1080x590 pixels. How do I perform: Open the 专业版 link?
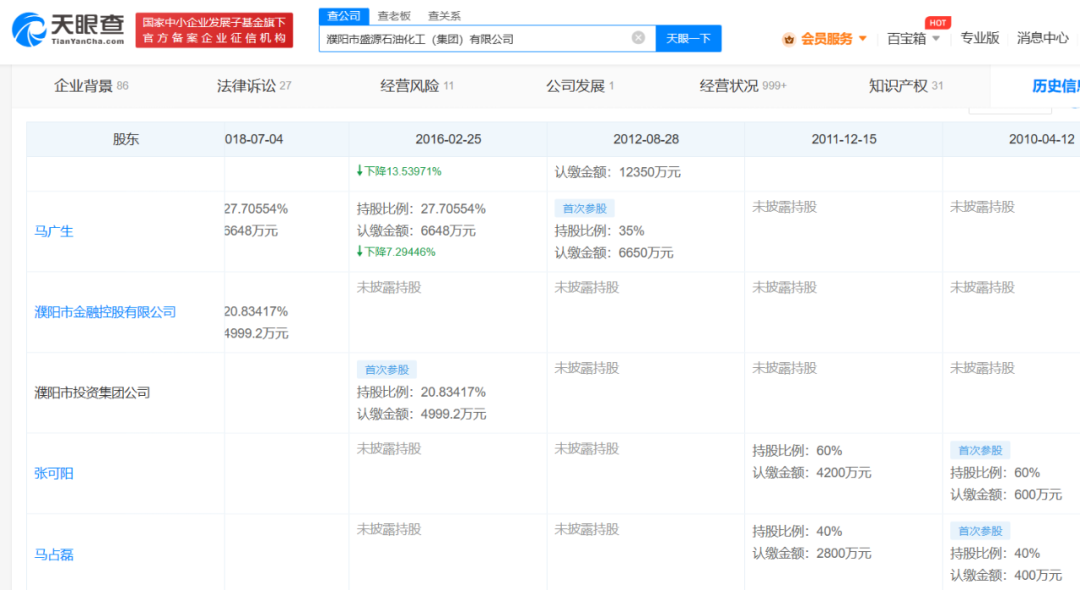click(x=979, y=39)
